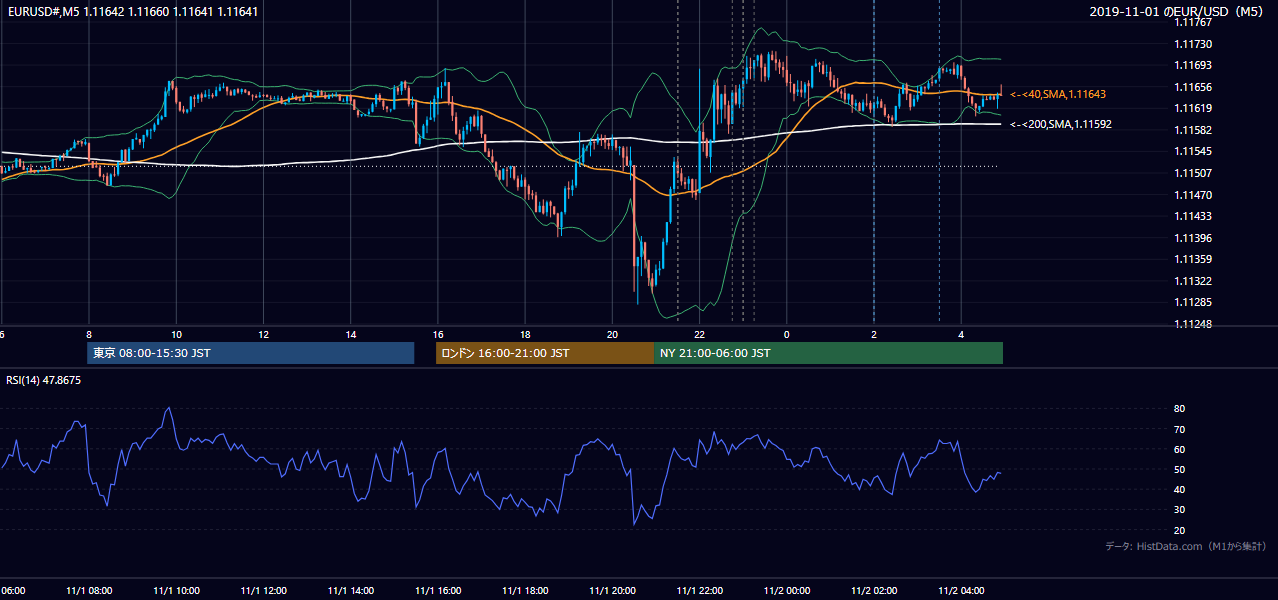Click the 1.11285 price axis label
Viewport: 1278px width, 600px height.
(1192, 303)
